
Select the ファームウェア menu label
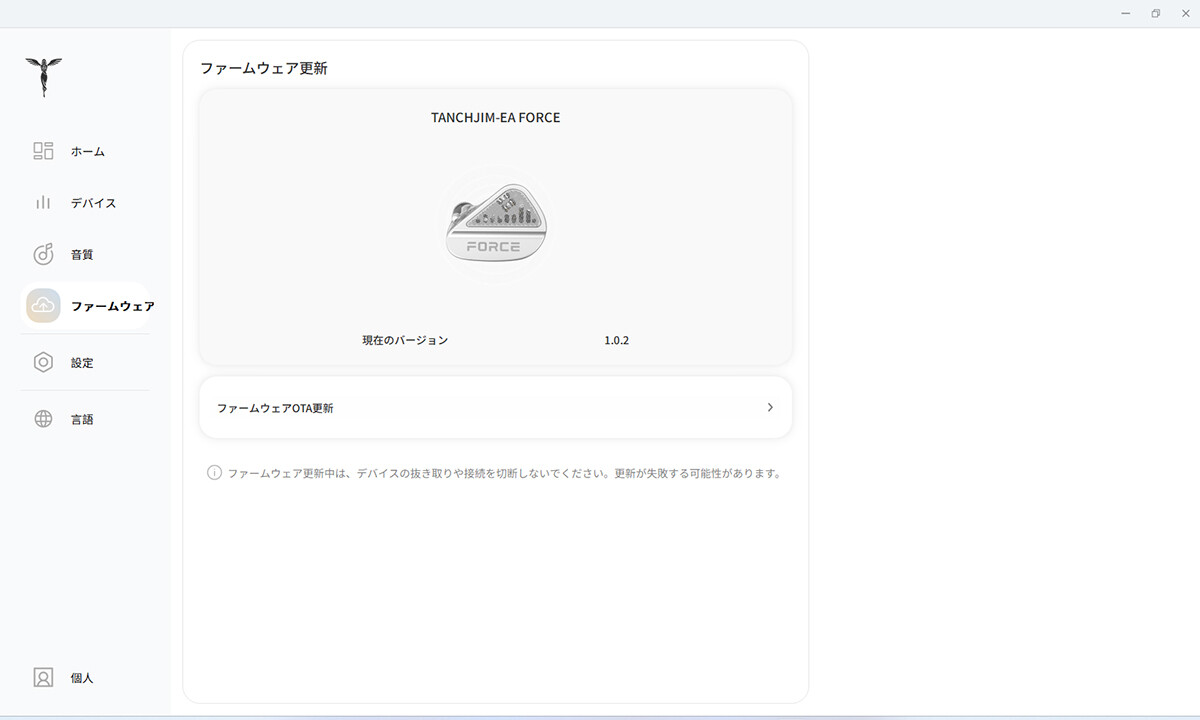(113, 306)
